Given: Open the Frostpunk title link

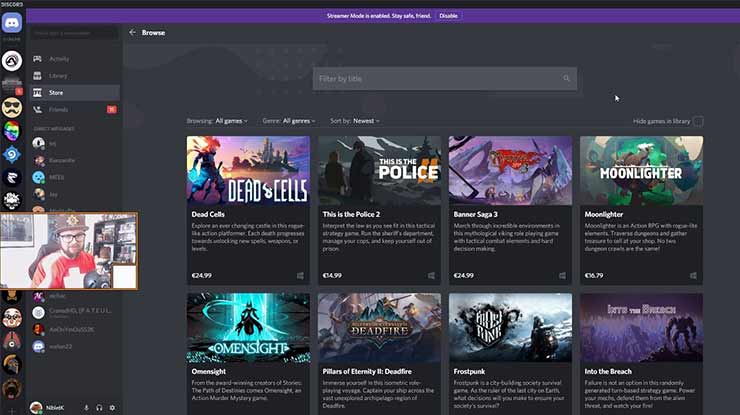Looking at the screenshot, I should pos(469,372).
